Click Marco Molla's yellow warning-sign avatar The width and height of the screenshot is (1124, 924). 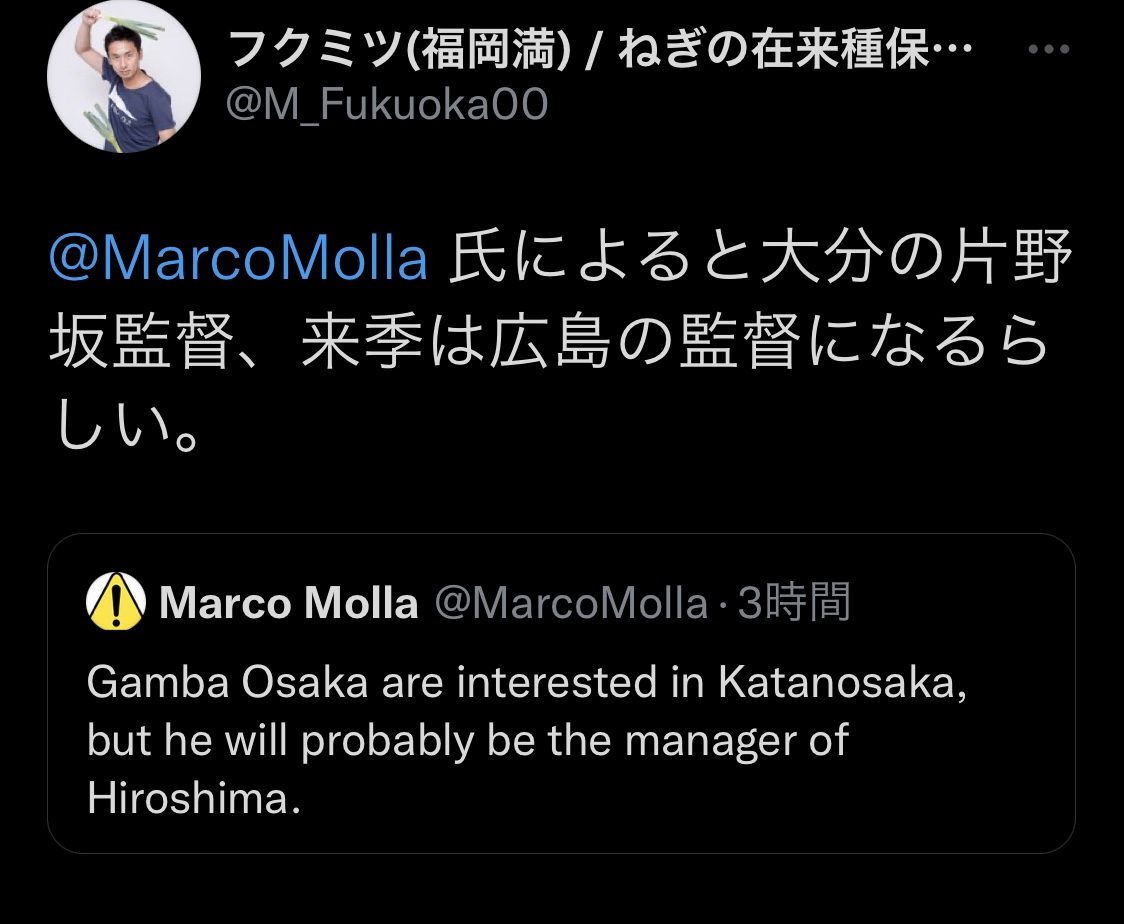(x=117, y=603)
